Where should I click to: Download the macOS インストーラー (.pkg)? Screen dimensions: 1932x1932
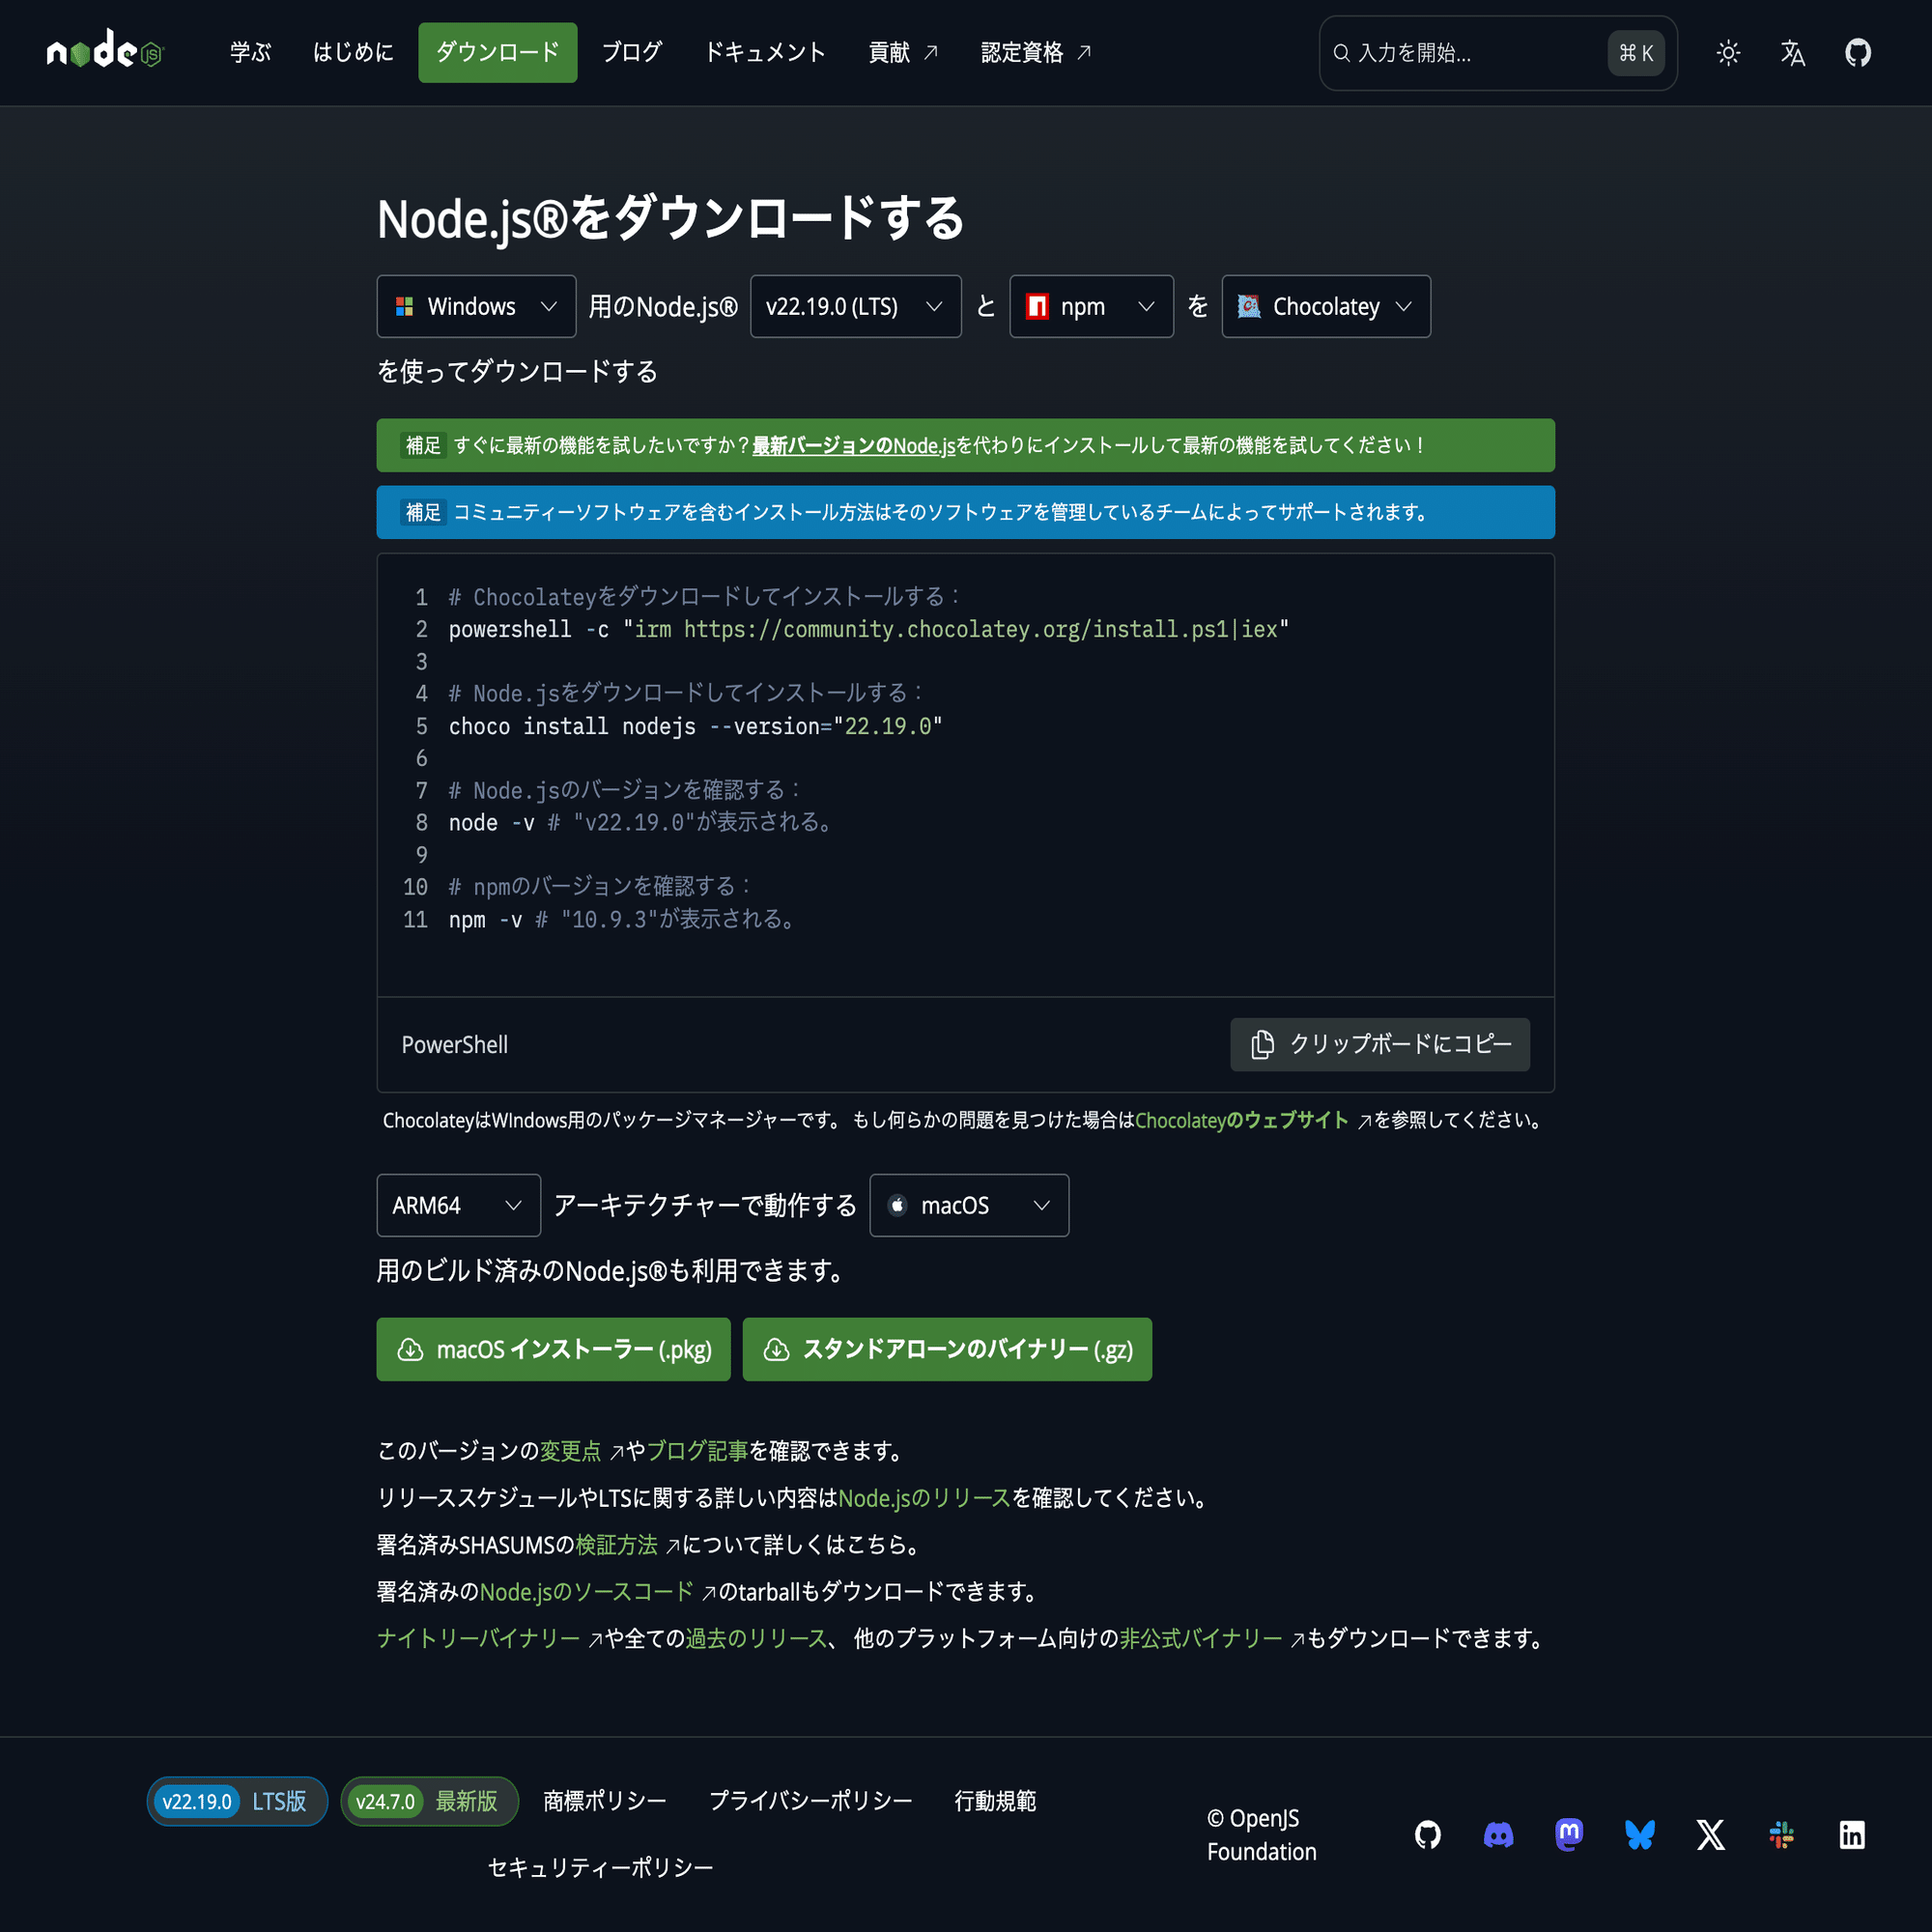(x=553, y=1349)
